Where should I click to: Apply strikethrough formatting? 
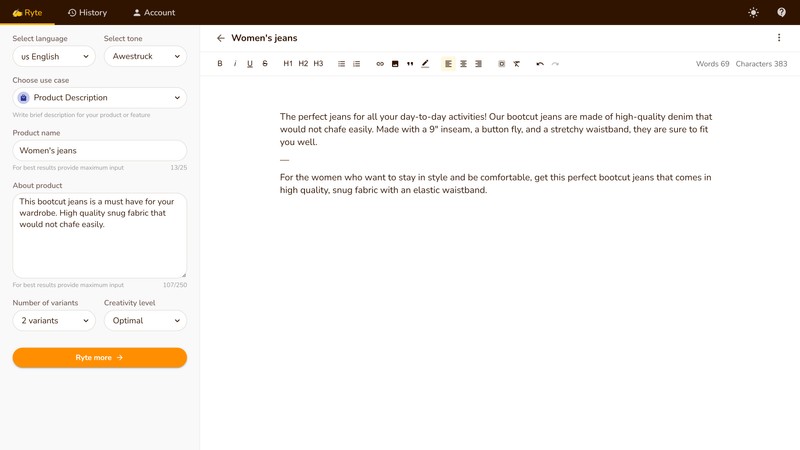[265, 64]
